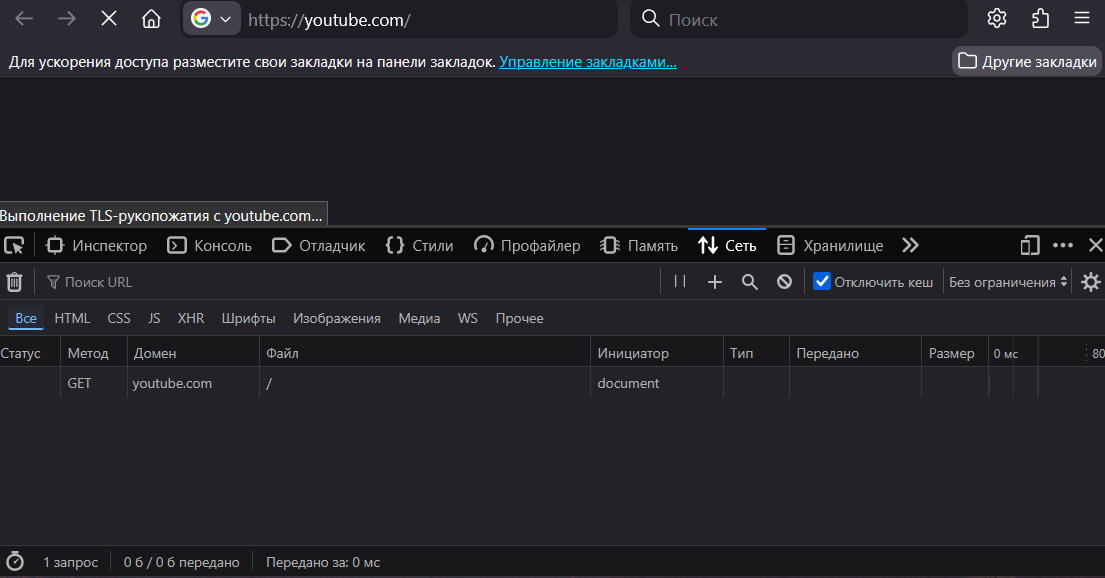
Task: Open the 'Другие закладки' folder
Action: click(x=1027, y=62)
